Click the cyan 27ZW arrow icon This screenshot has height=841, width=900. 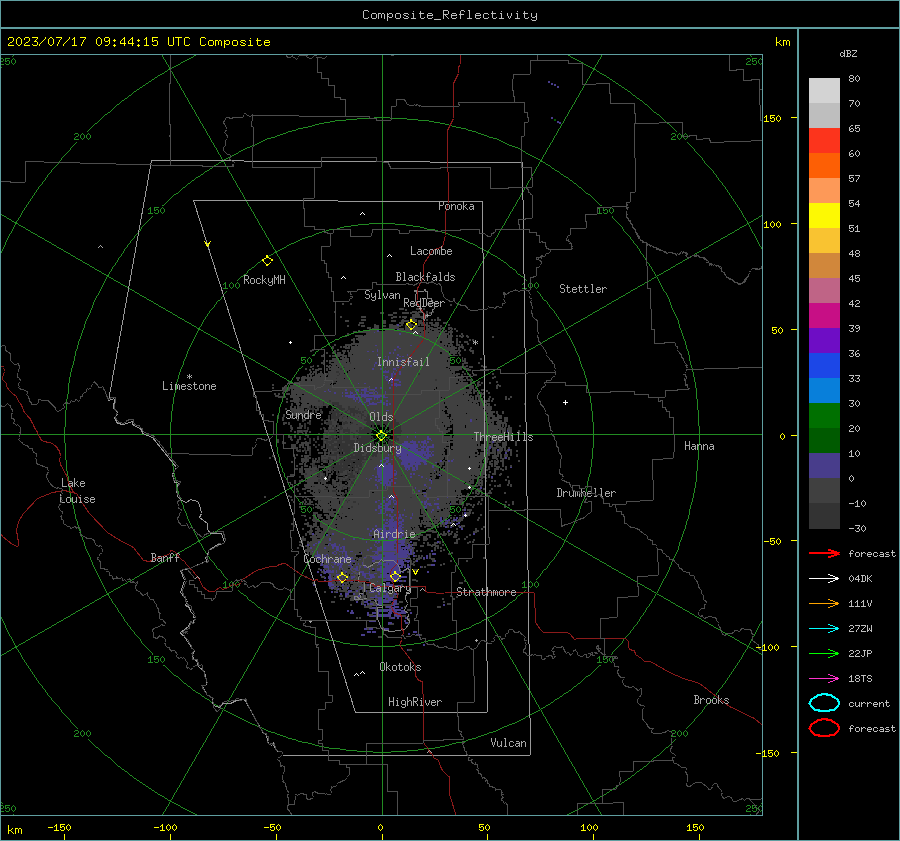[x=824, y=629]
